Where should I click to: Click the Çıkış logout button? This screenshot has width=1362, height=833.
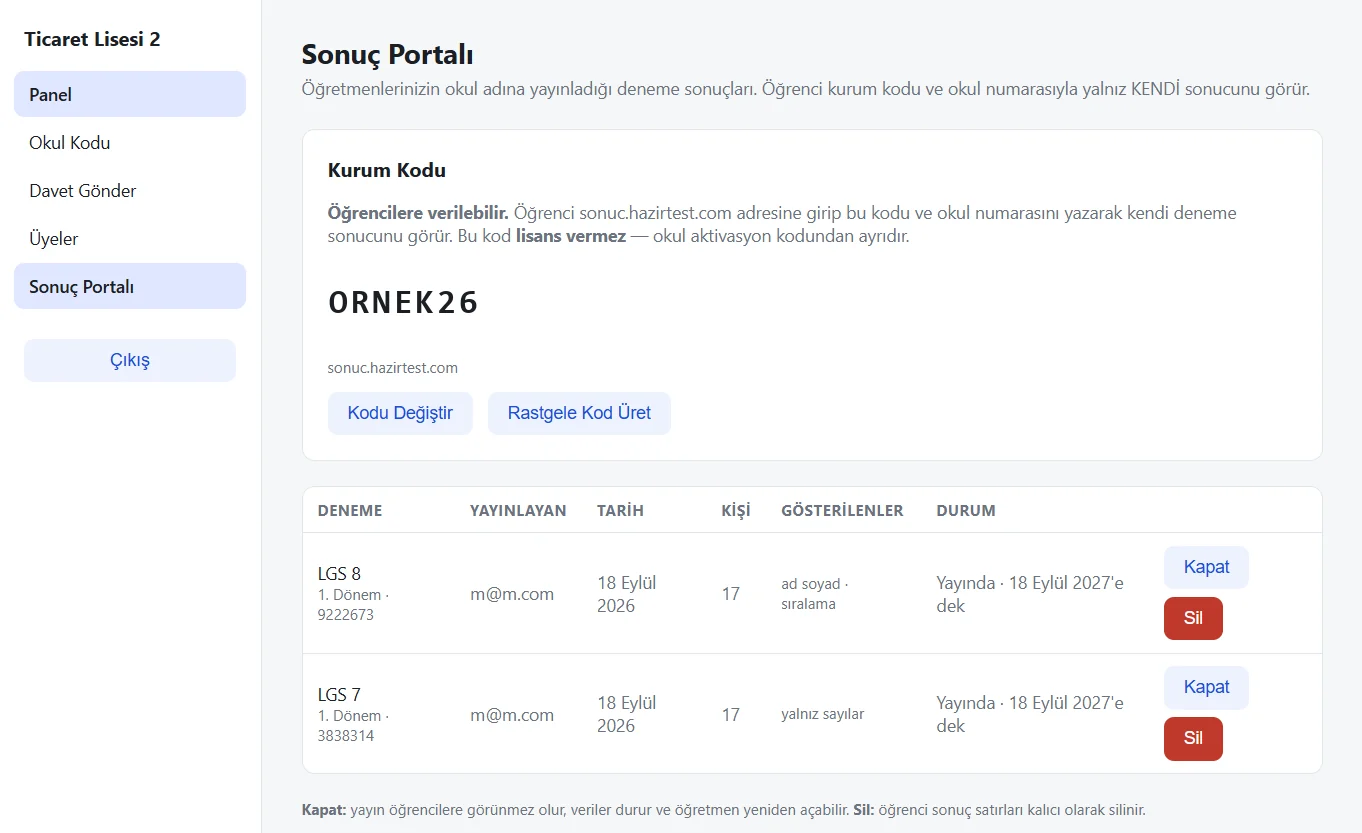pyautogui.click(x=130, y=360)
